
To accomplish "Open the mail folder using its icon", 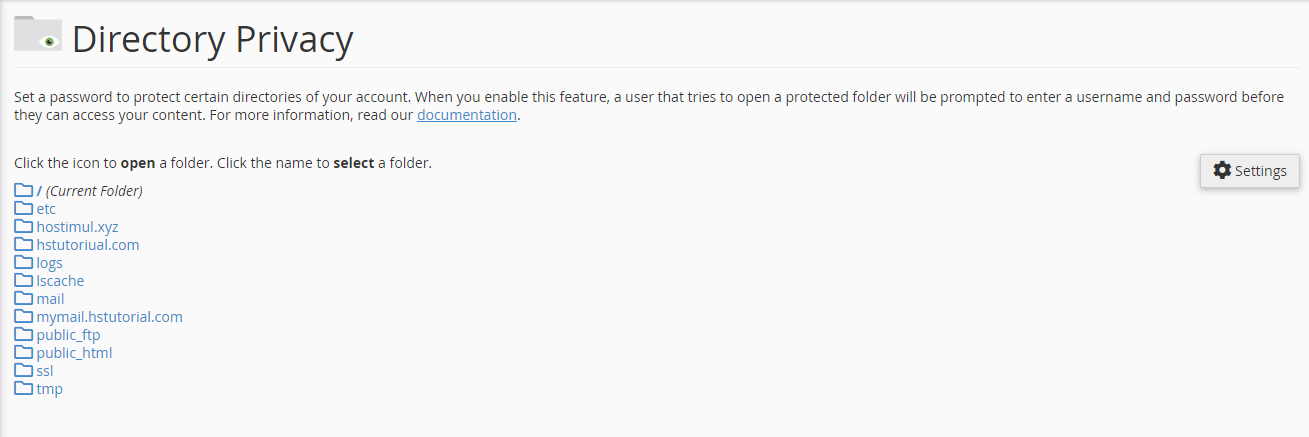I will coord(23,298).
